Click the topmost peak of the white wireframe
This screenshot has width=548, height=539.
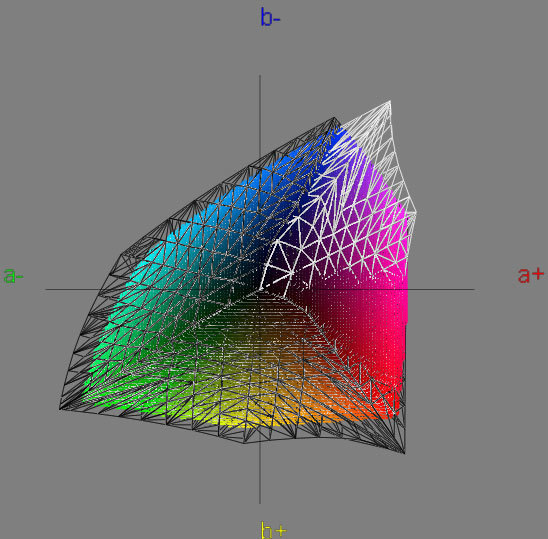[390, 101]
